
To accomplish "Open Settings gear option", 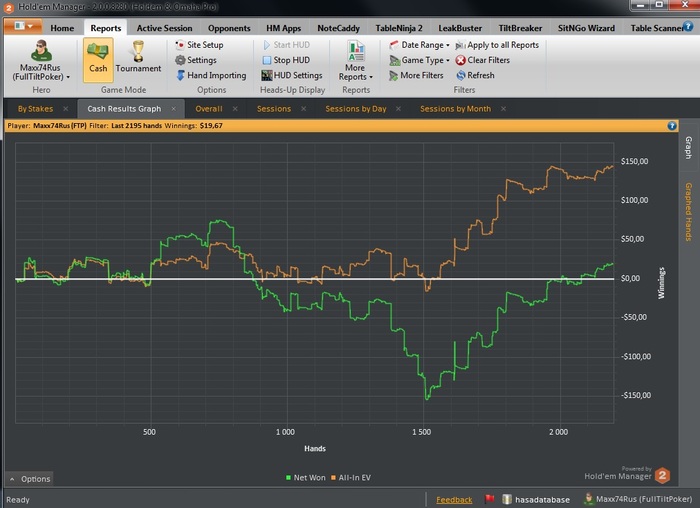I will pyautogui.click(x=196, y=60).
